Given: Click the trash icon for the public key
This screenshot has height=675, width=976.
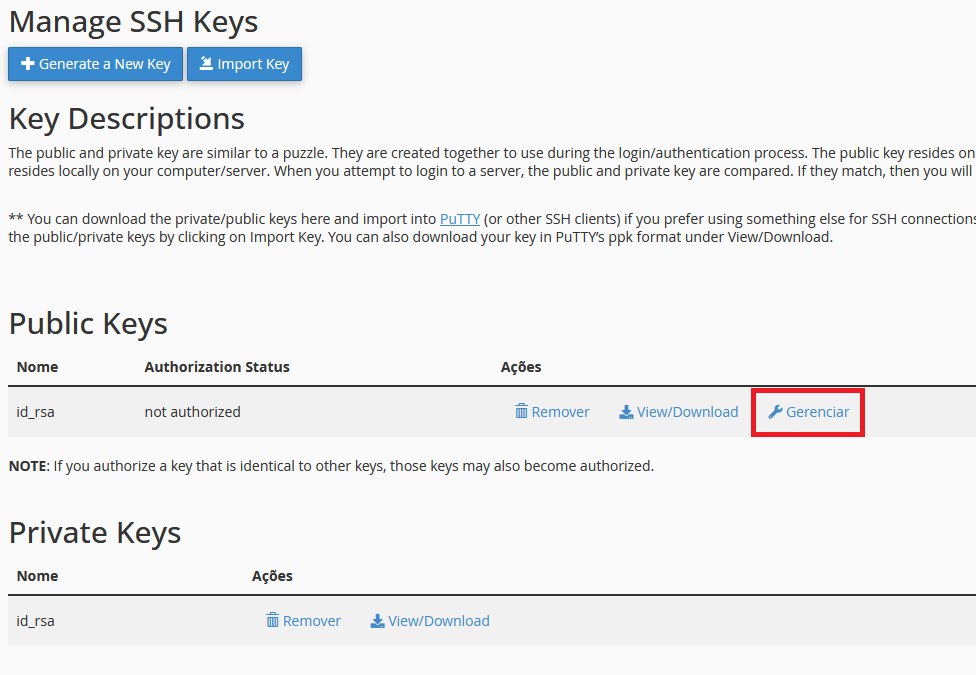Looking at the screenshot, I should (x=521, y=412).
